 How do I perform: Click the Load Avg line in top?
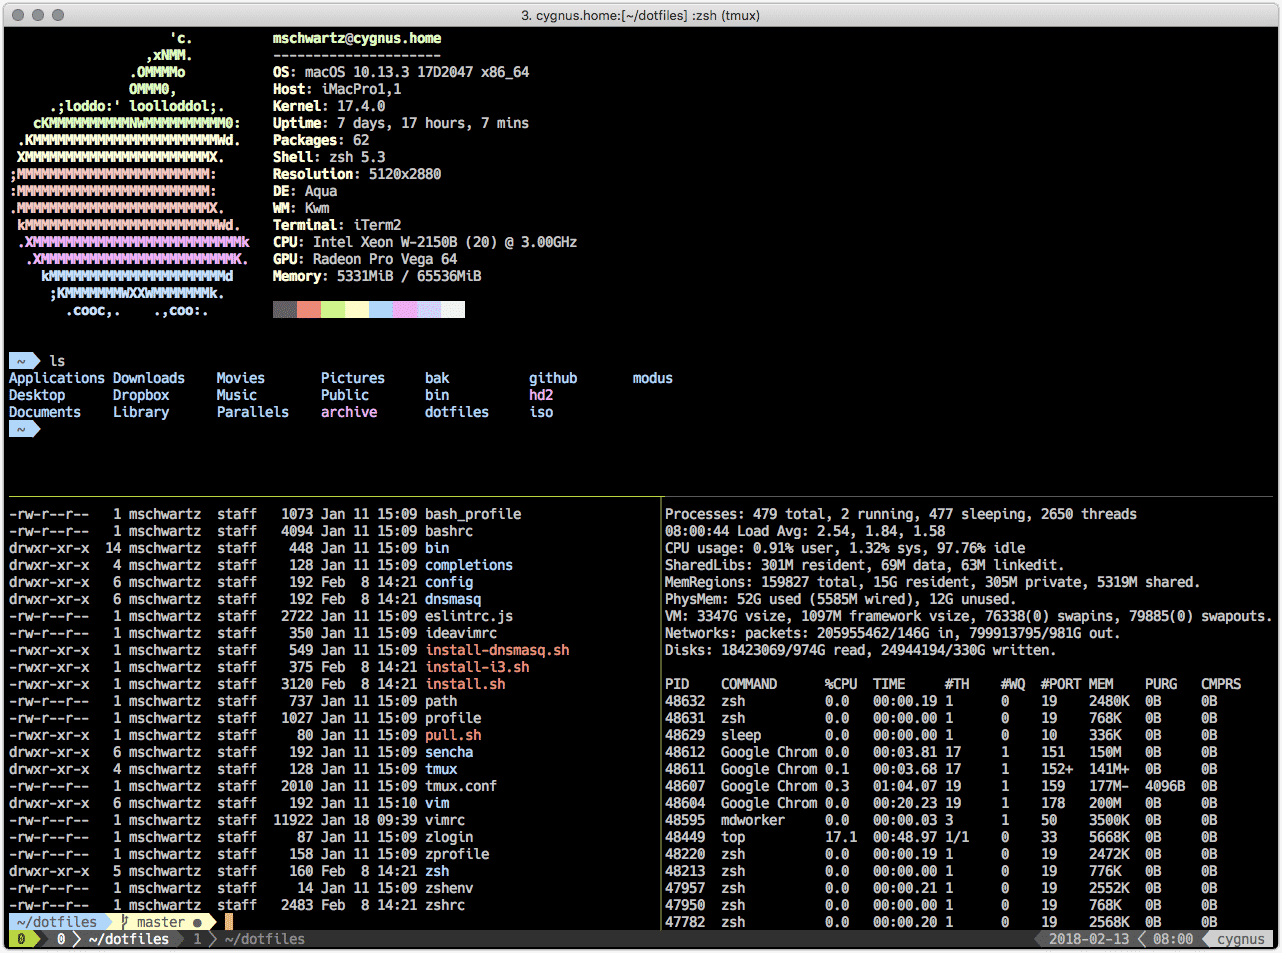[805, 531]
